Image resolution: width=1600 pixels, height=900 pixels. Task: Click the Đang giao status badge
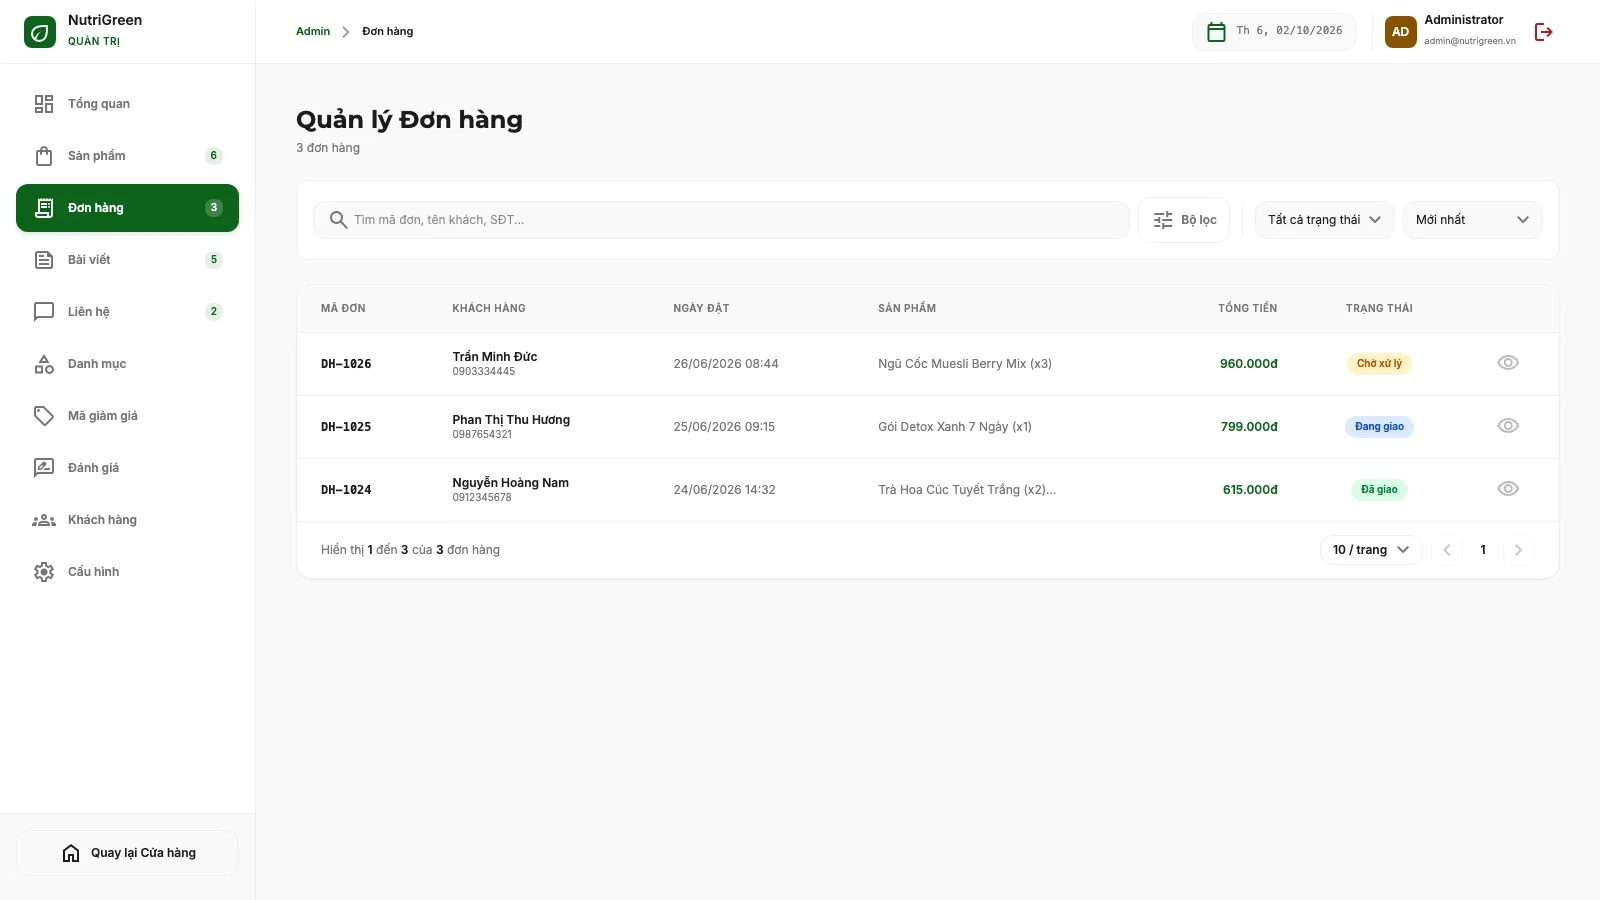click(x=1379, y=427)
